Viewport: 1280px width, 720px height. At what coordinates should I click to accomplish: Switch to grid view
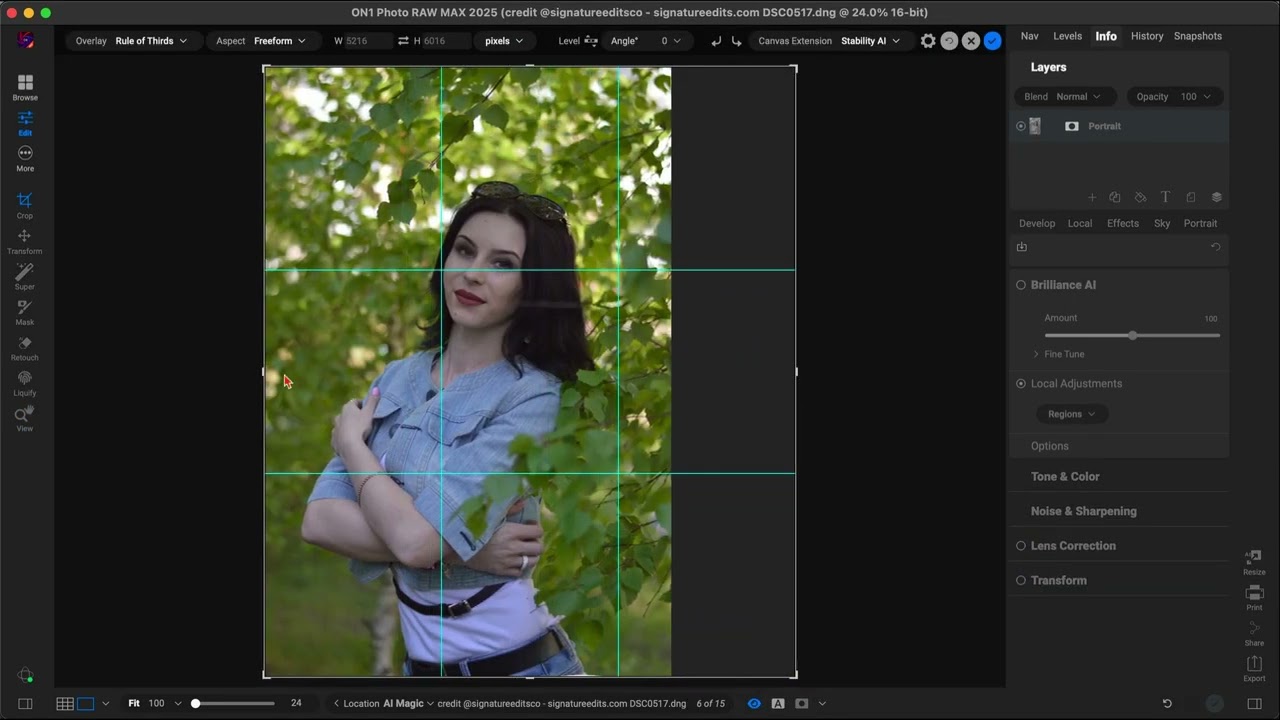(x=65, y=704)
